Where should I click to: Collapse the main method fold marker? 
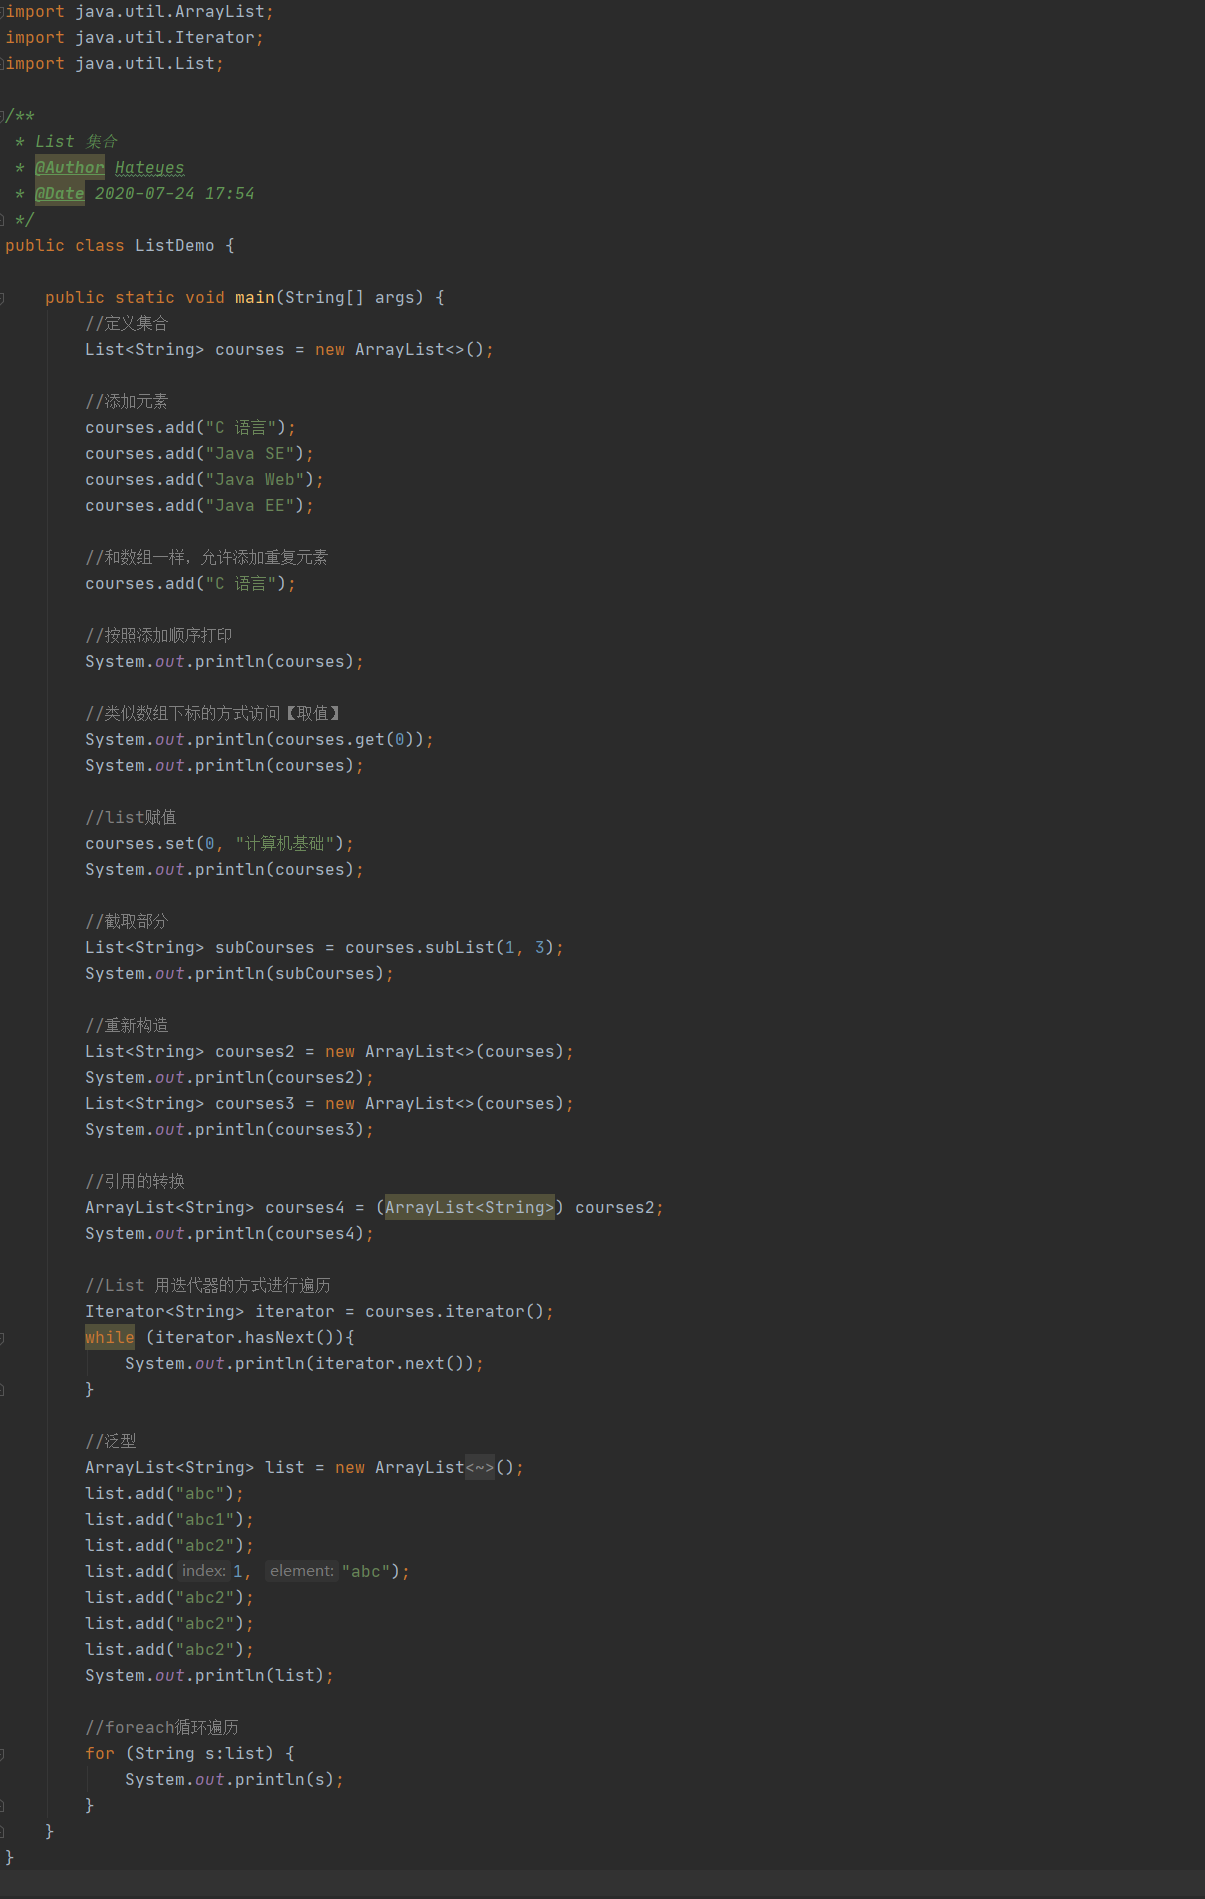(x=2, y=298)
